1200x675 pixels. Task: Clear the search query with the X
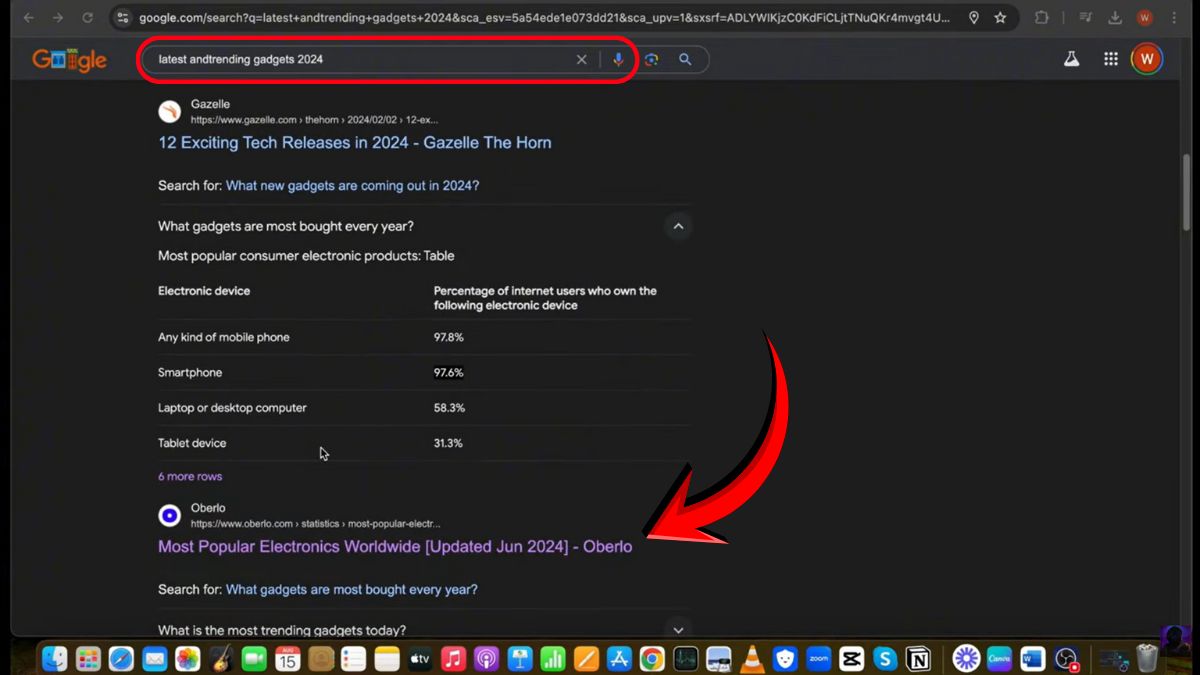point(581,59)
